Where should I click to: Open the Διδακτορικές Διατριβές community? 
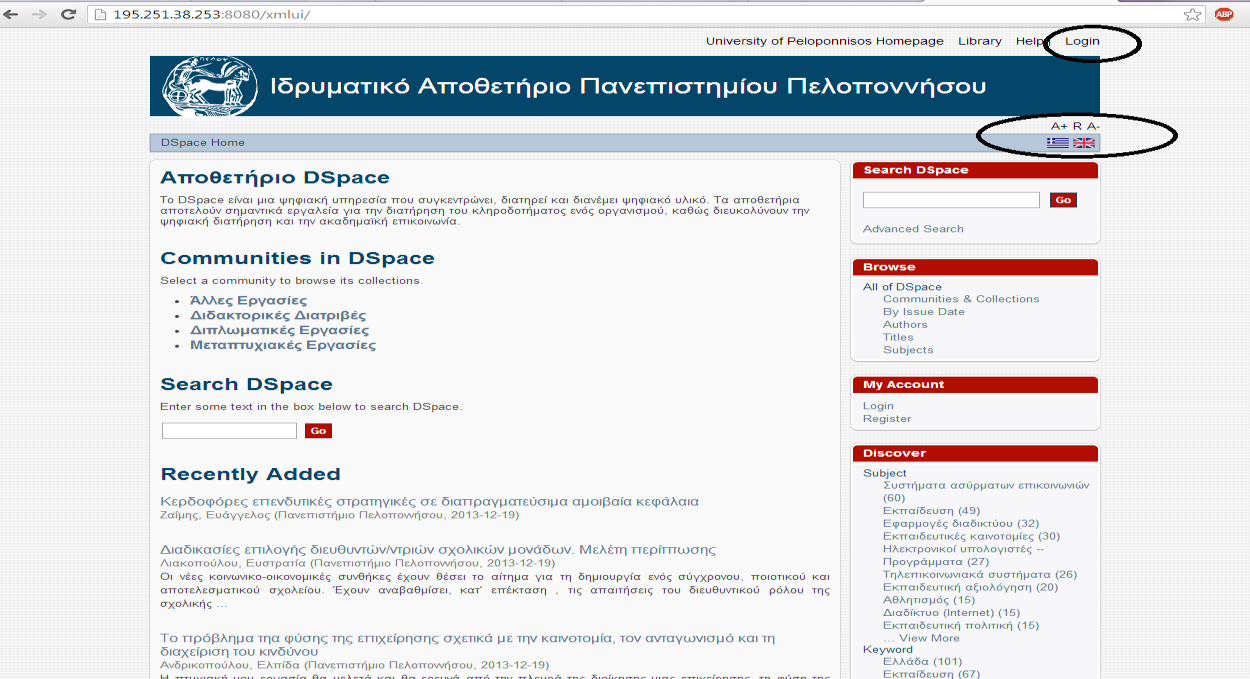[278, 316]
